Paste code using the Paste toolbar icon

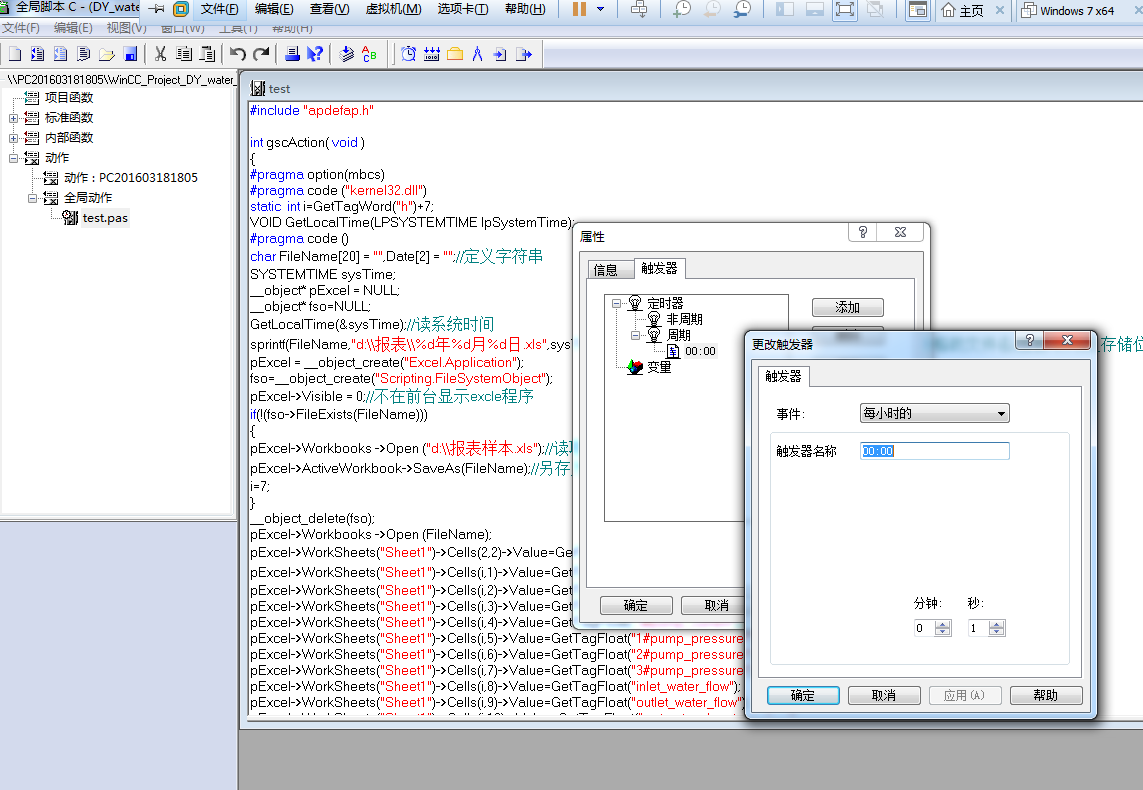(208, 53)
